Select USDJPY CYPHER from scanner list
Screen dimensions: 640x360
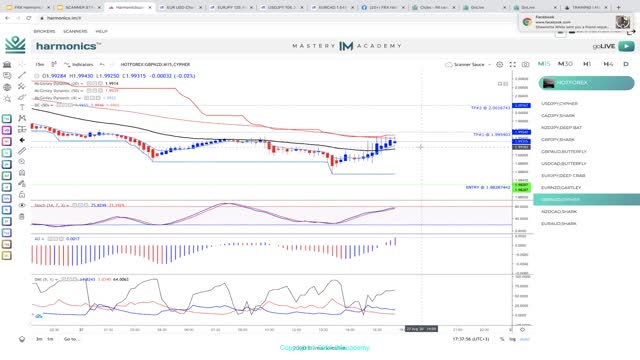tap(559, 104)
